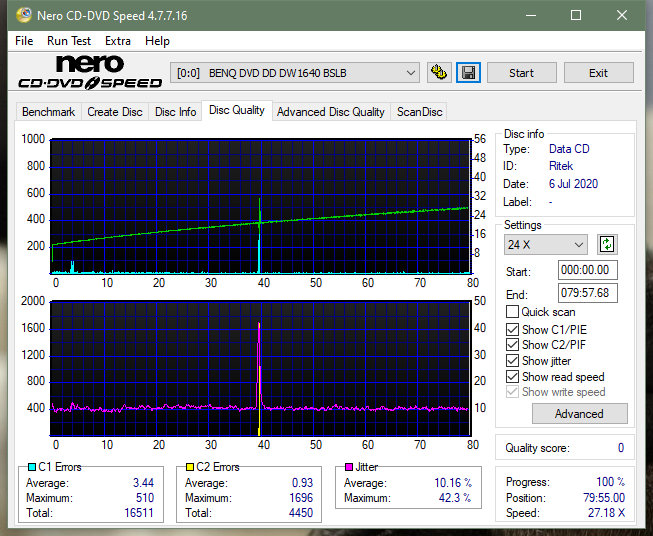Open the Run Test menu

point(69,41)
